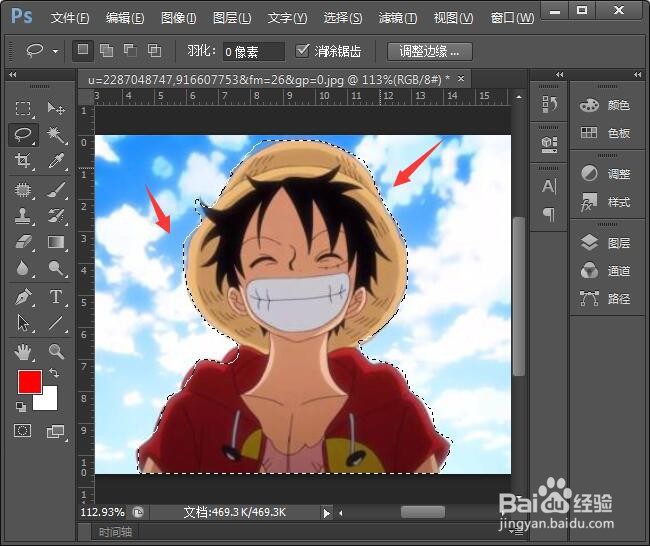Choose Intersect with Selection mode
The image size is (650, 546).
click(x=155, y=51)
